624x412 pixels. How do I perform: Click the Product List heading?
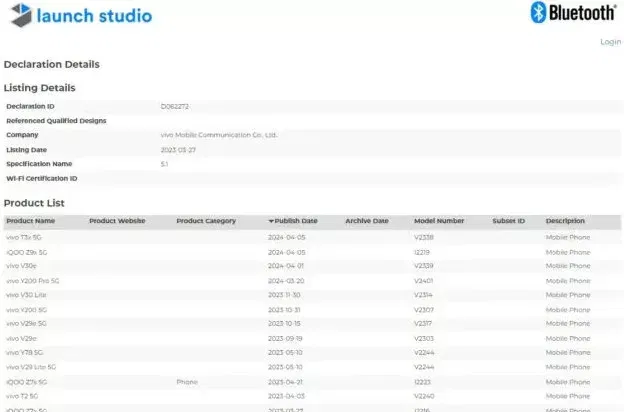click(x=34, y=203)
